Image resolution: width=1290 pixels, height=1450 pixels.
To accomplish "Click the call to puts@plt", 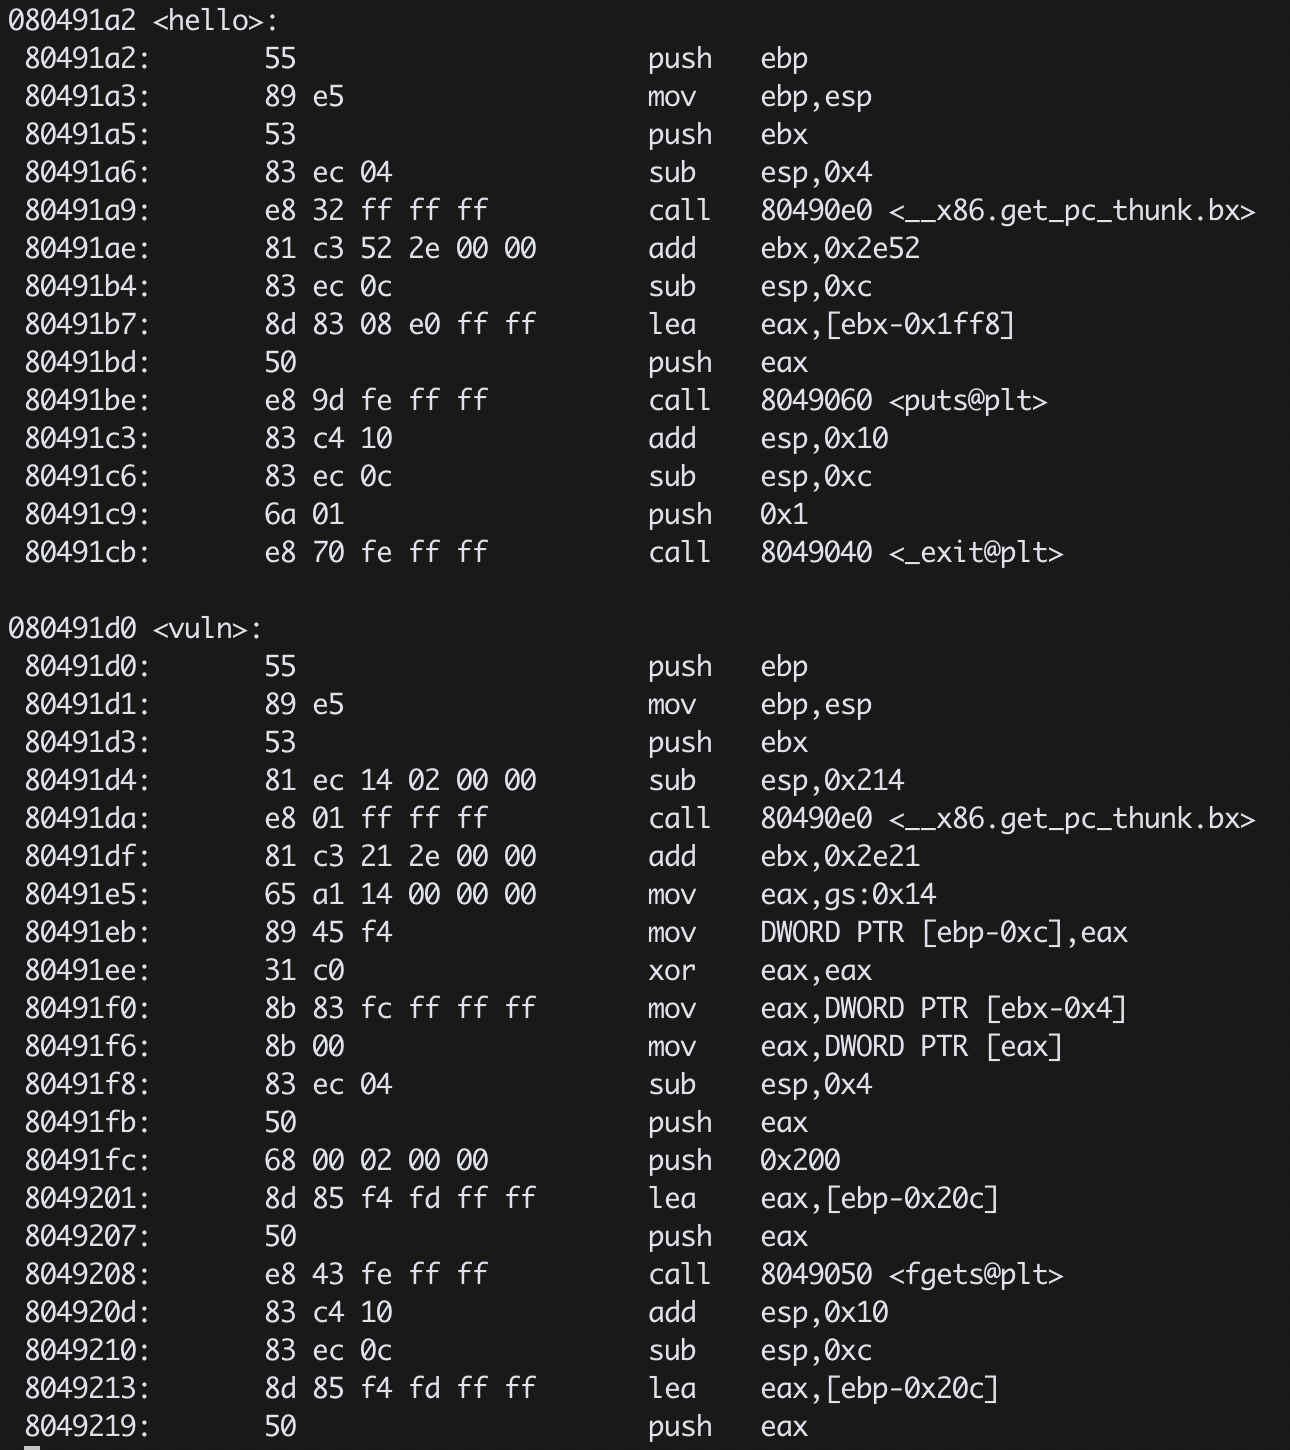I will pos(847,401).
